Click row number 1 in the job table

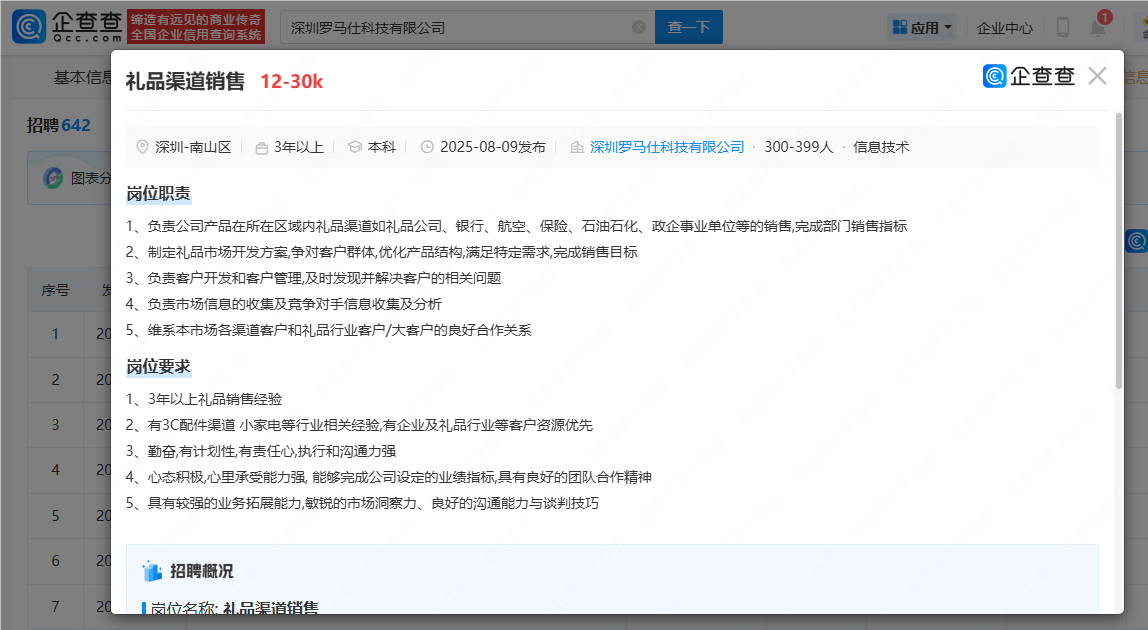click(x=55, y=334)
